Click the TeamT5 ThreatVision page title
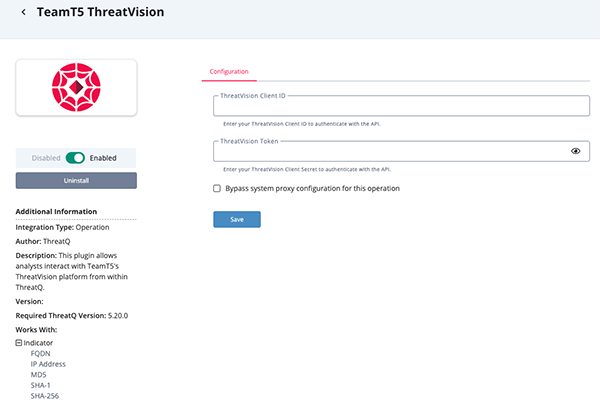 100,13
